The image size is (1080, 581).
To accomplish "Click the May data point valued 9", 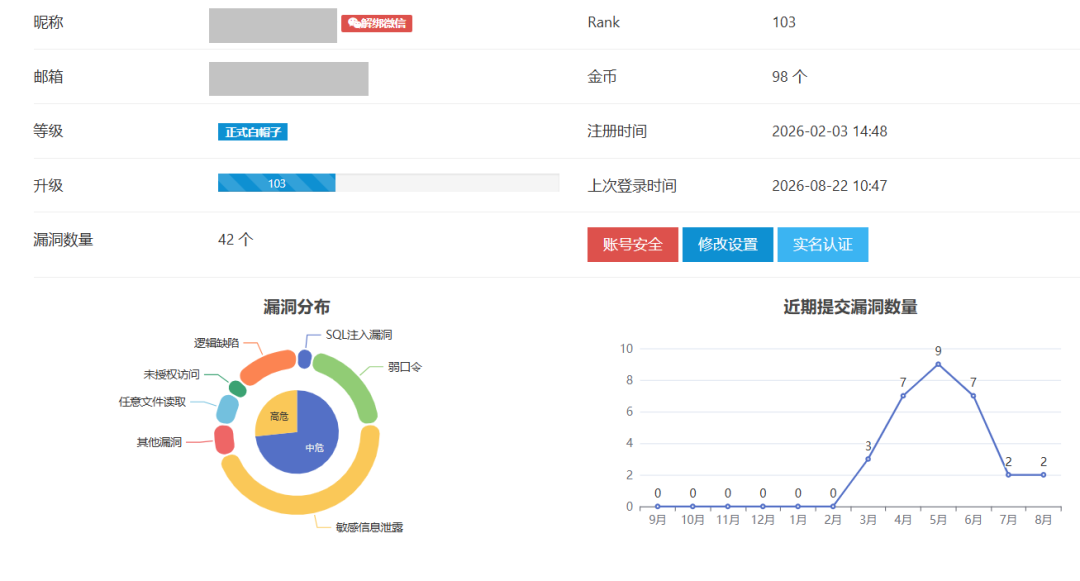I will click(938, 364).
